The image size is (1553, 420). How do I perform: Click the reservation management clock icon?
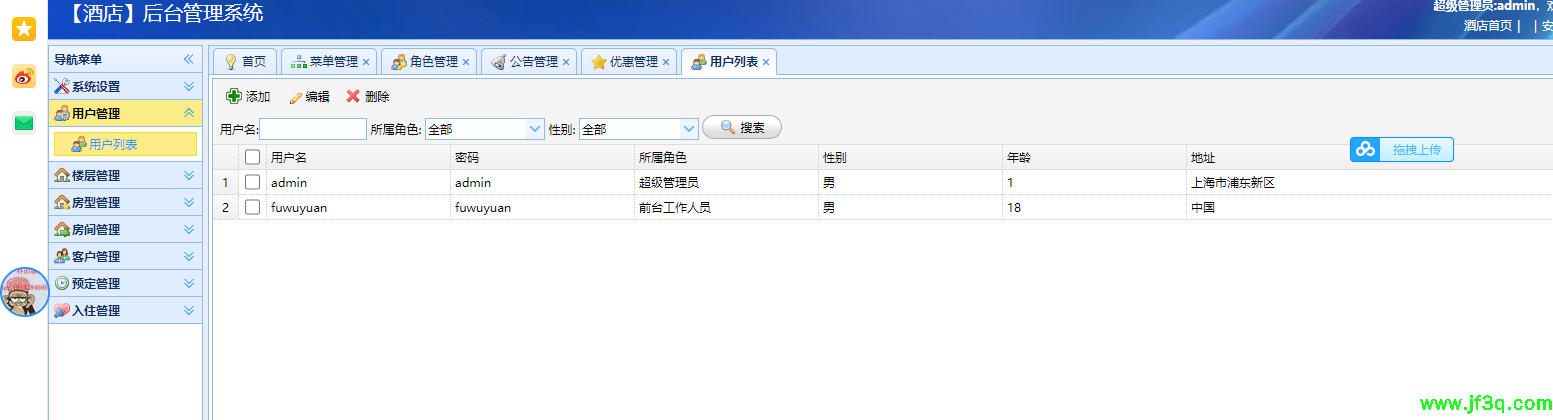[x=62, y=283]
